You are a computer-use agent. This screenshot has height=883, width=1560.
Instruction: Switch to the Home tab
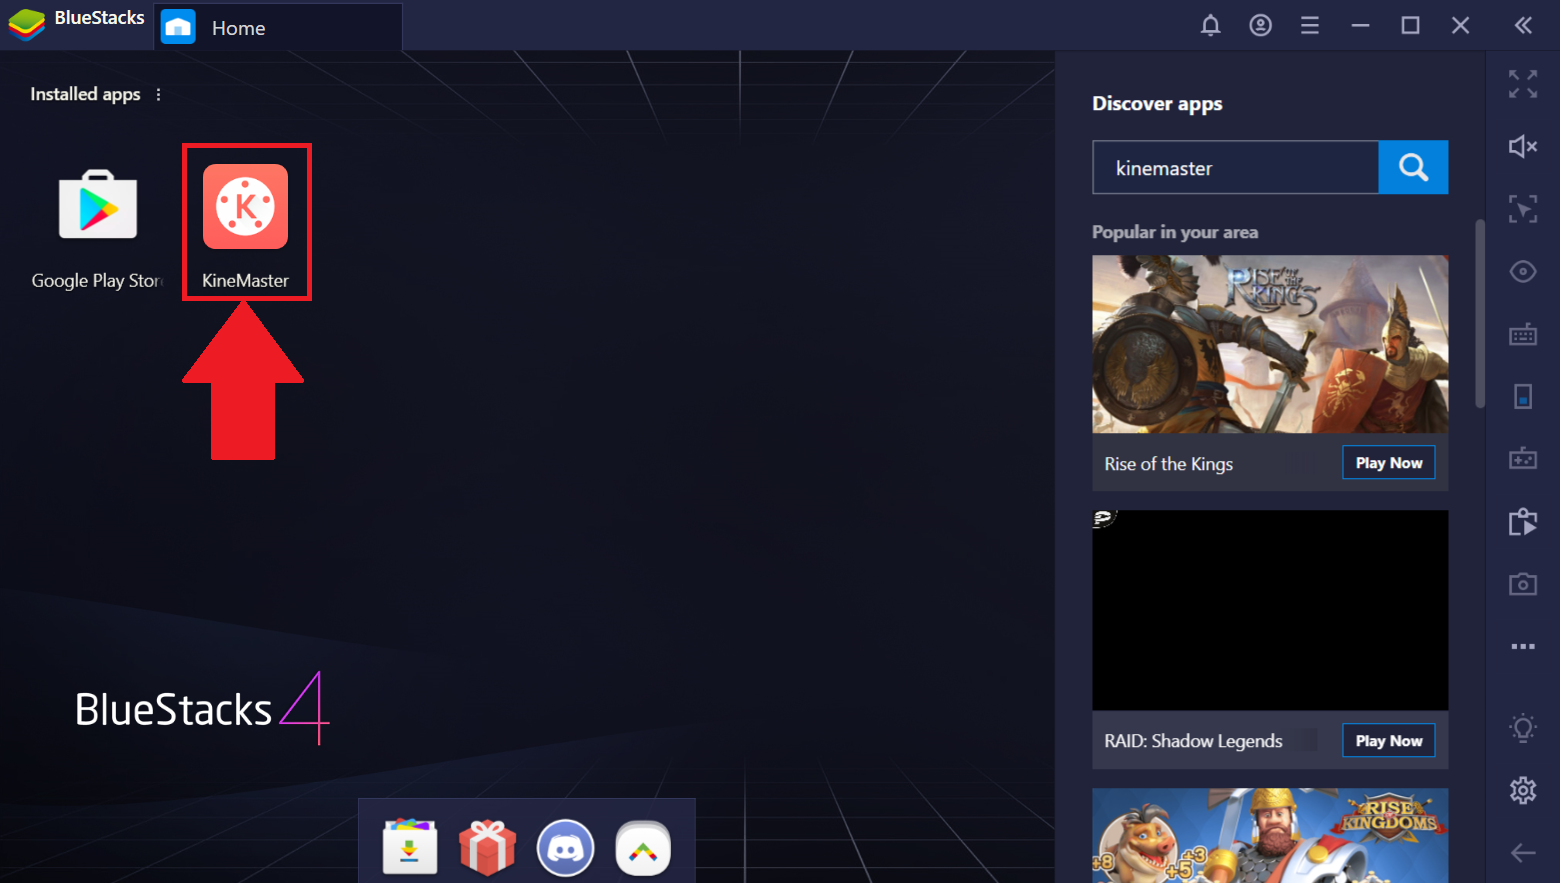(238, 28)
